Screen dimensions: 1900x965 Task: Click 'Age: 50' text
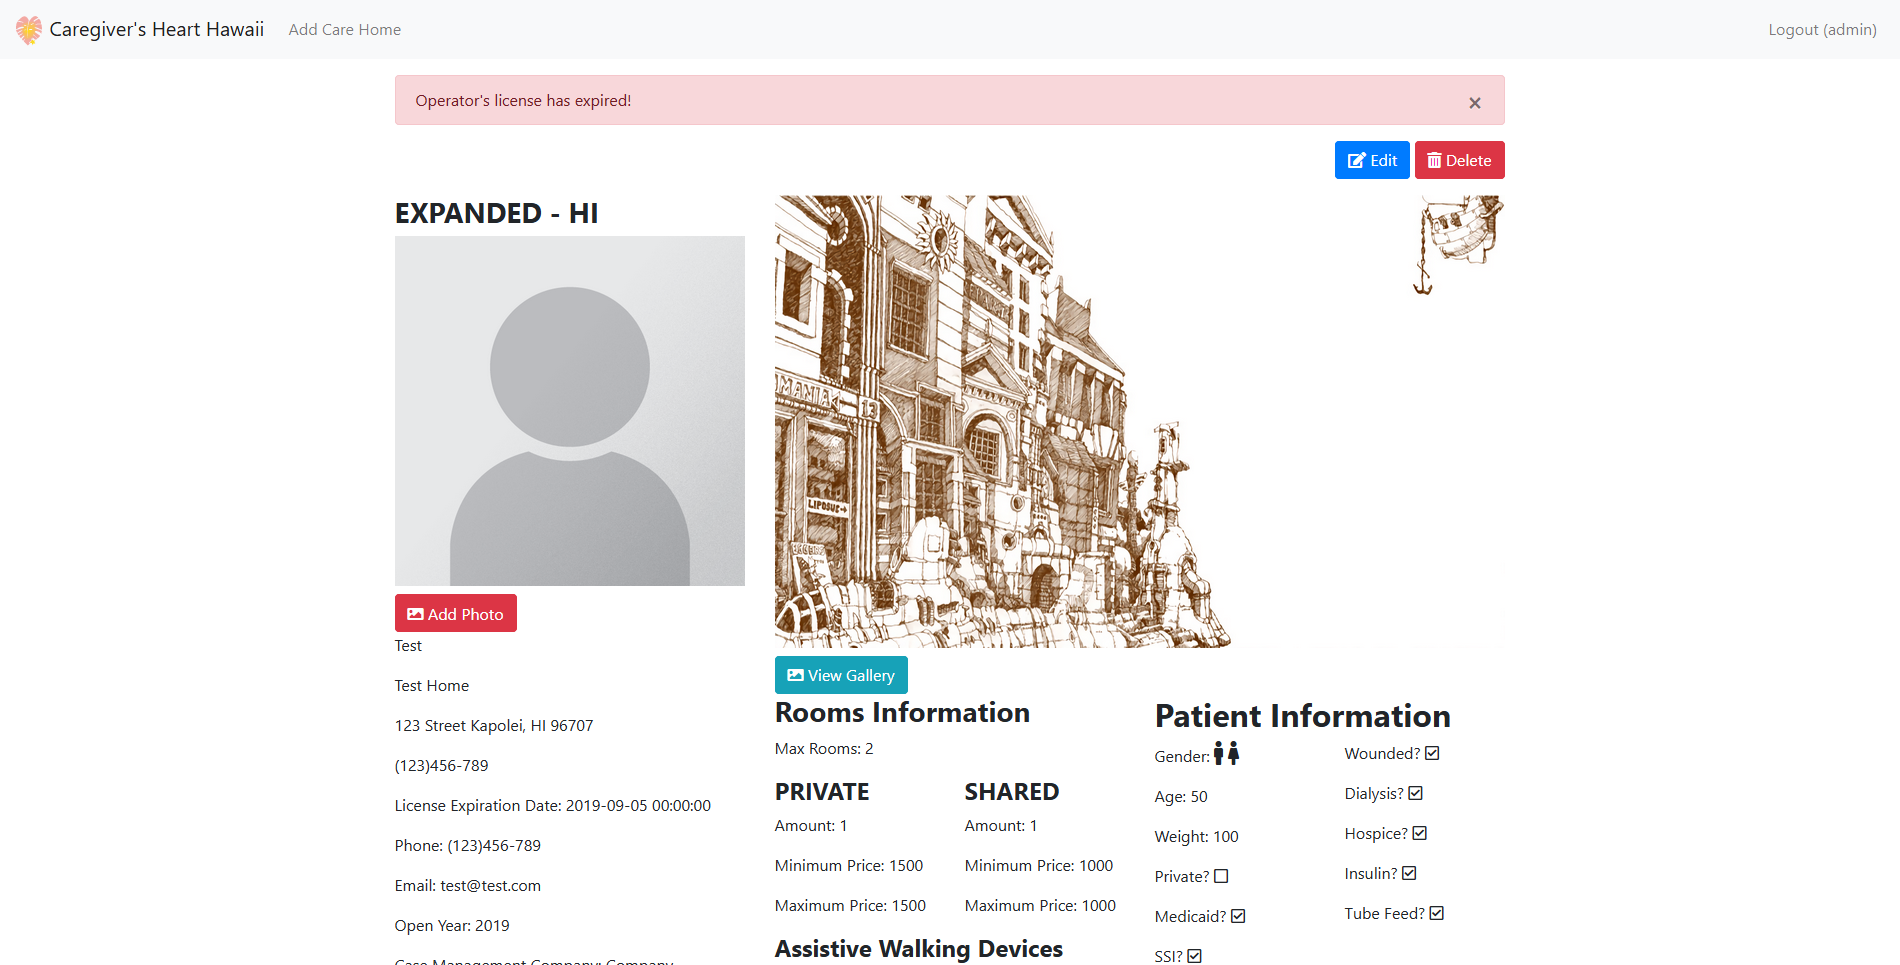pos(1181,797)
